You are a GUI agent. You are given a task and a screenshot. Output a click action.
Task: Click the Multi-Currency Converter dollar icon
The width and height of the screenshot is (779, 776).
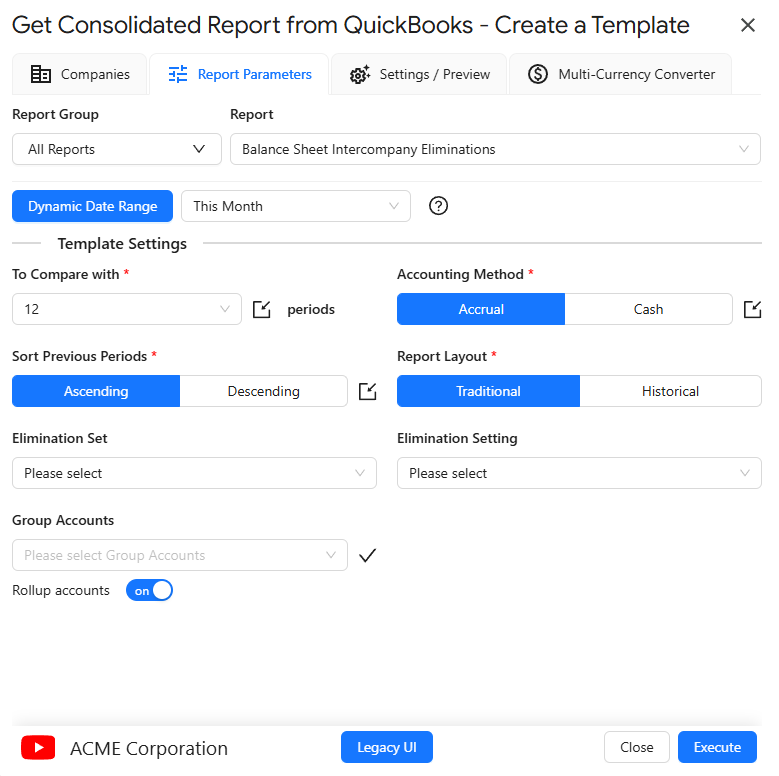(538, 74)
